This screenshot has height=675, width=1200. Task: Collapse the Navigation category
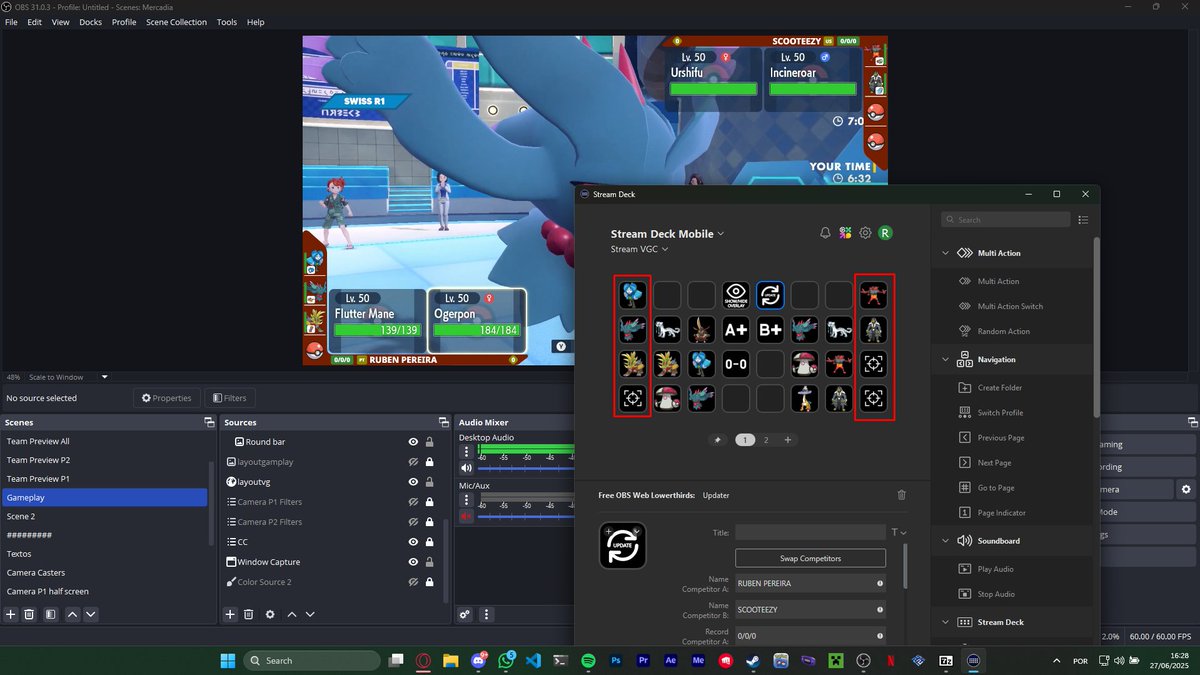[x=946, y=360]
